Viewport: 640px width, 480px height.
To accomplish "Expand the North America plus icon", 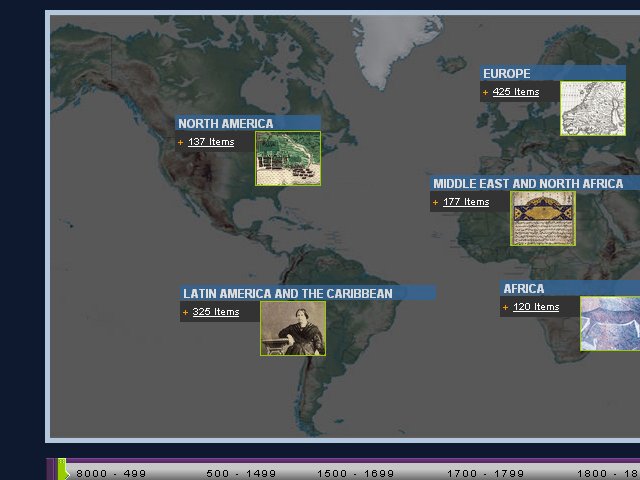I will pos(181,143).
